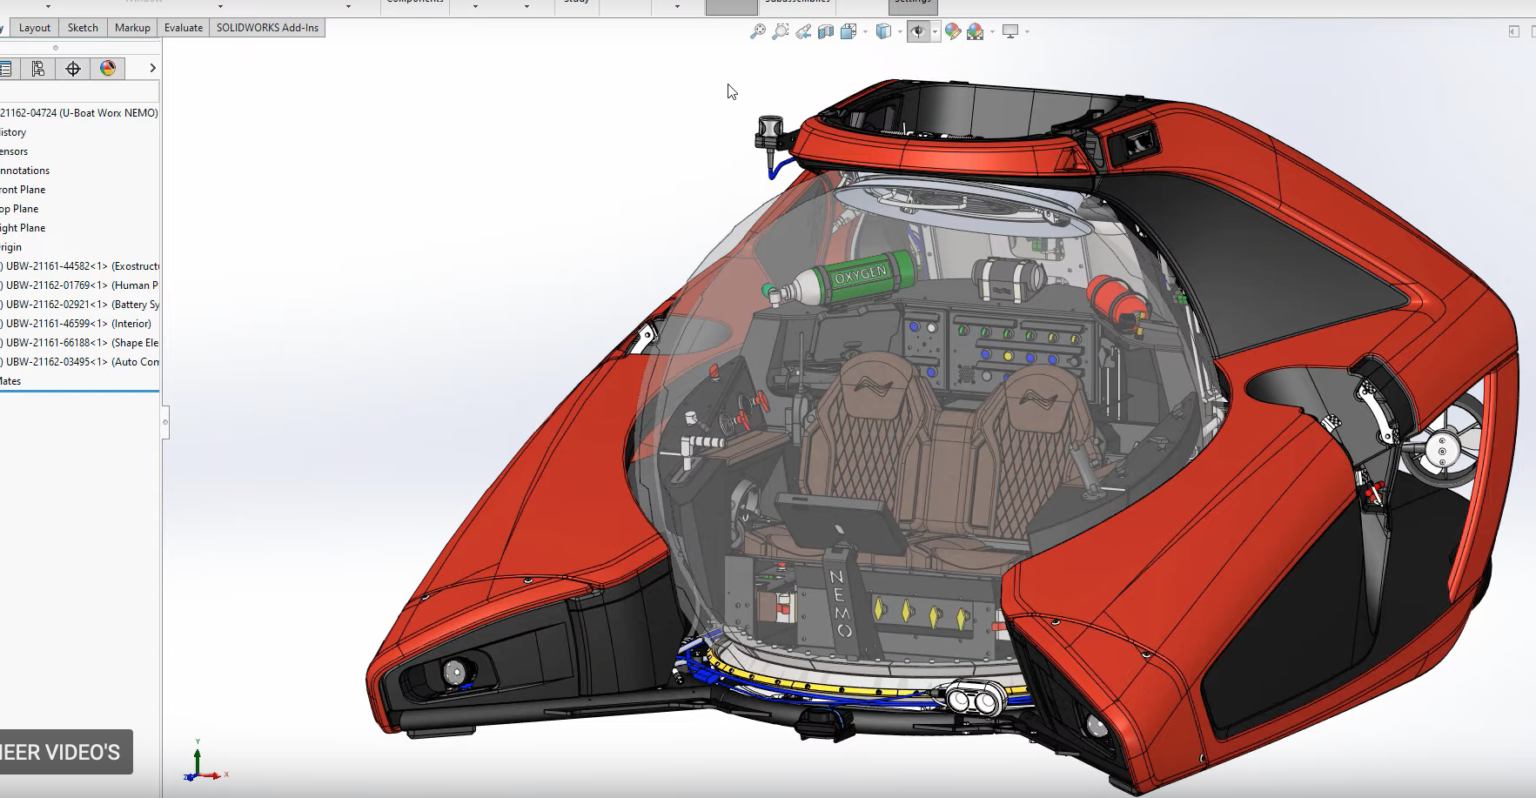Select the Zoom to Fit tool
Viewport: 1536px width, 798px height.
click(758, 31)
